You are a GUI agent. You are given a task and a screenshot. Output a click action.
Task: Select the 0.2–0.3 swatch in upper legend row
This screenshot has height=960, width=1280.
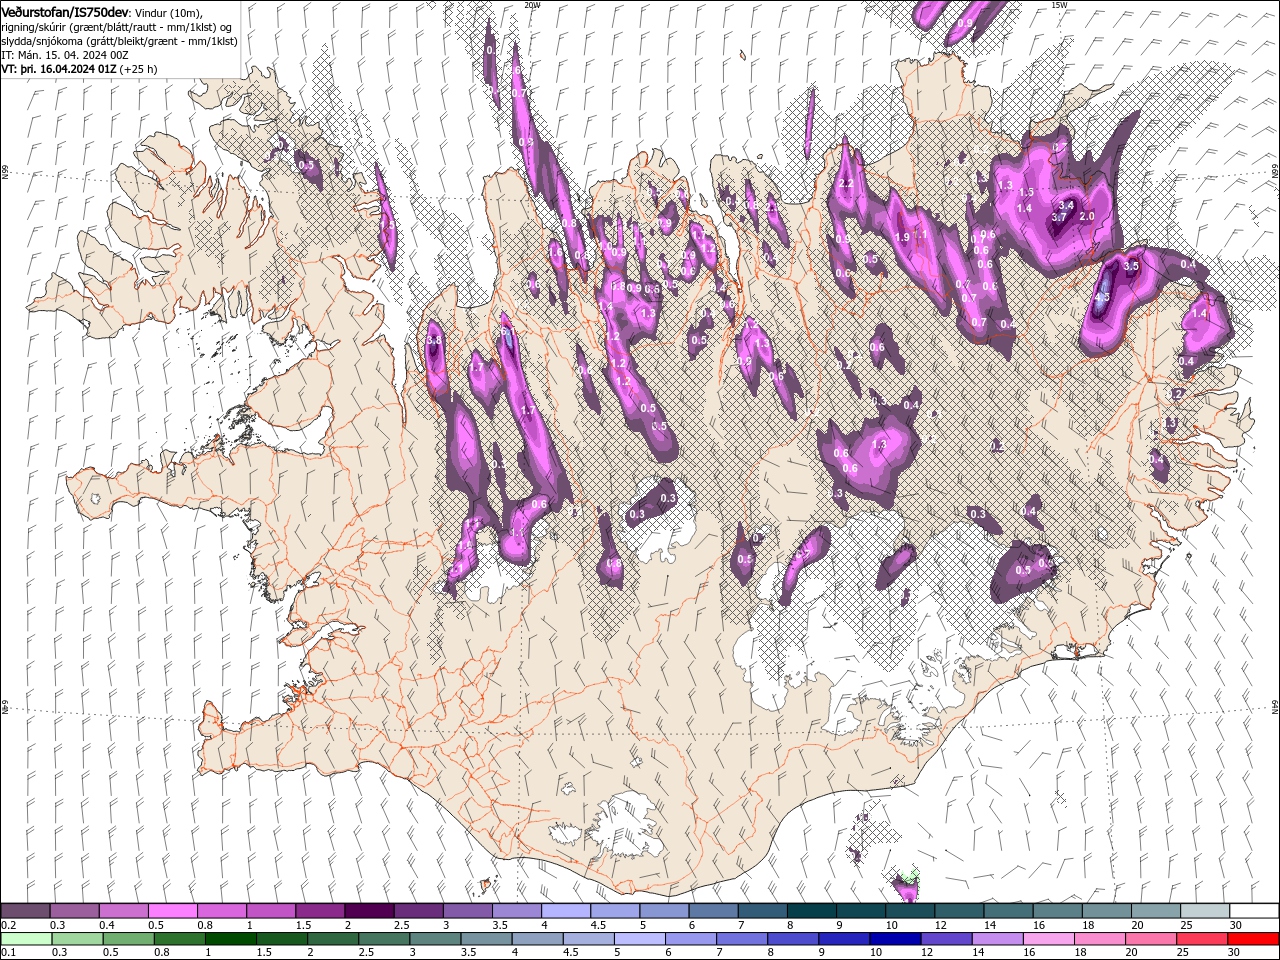coord(25,911)
